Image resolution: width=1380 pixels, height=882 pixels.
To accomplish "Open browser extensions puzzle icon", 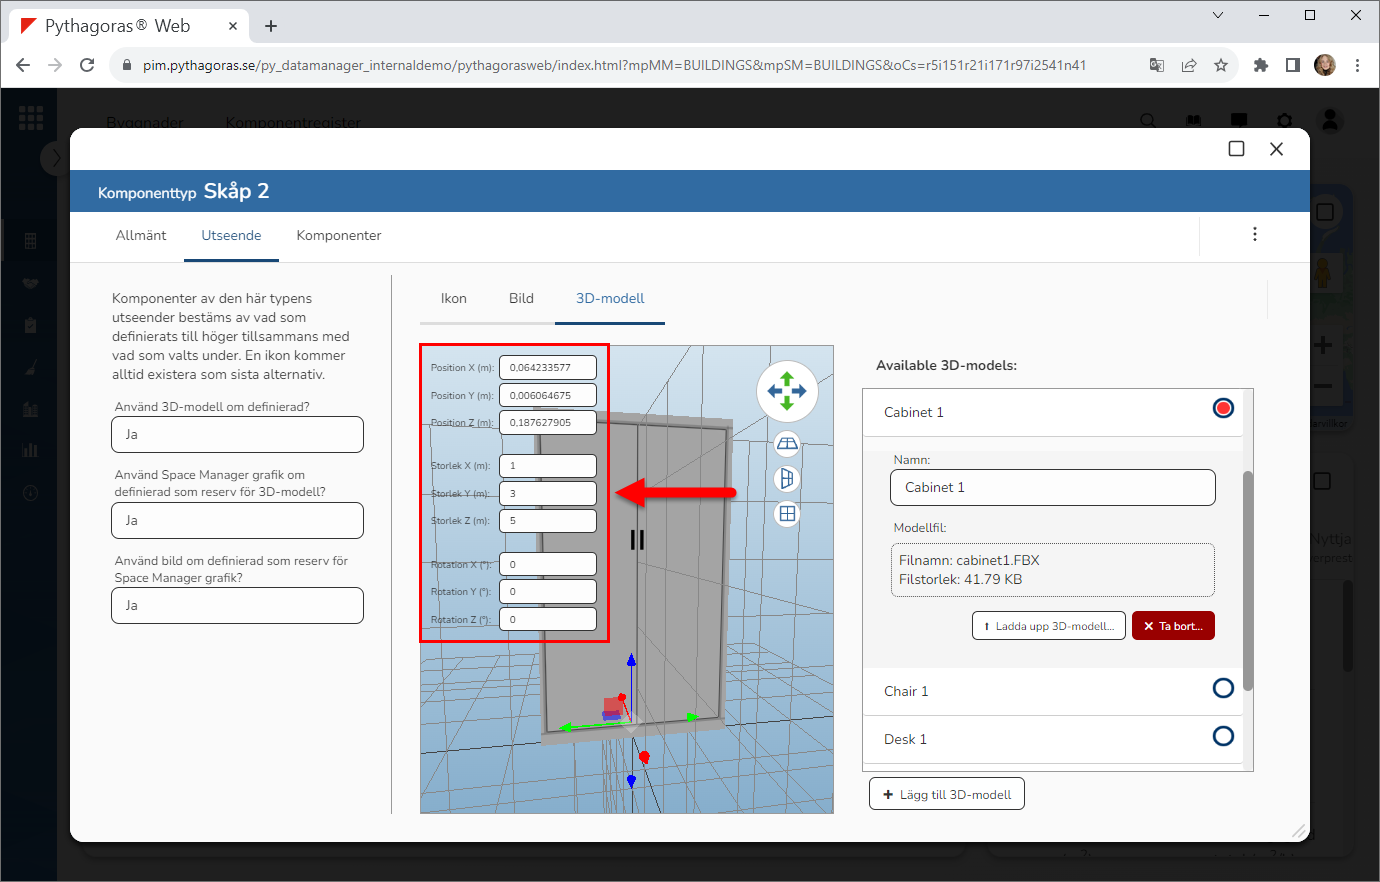I will pyautogui.click(x=1260, y=65).
